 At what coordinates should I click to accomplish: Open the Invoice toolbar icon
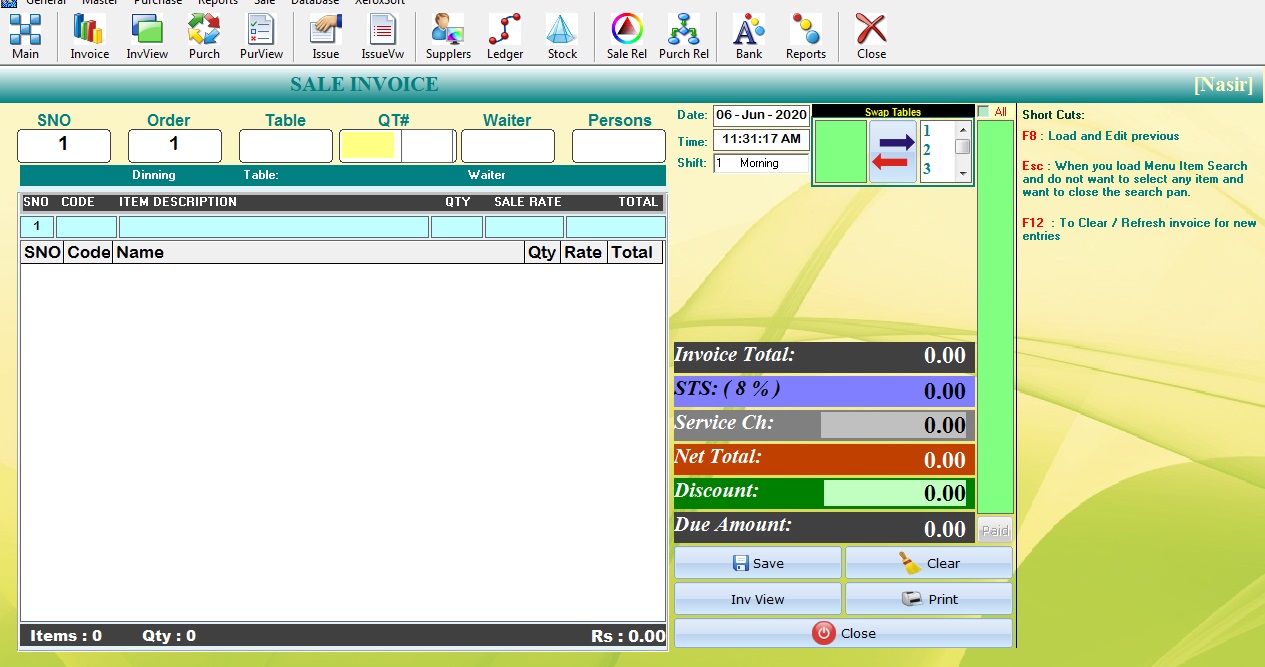tap(89, 37)
